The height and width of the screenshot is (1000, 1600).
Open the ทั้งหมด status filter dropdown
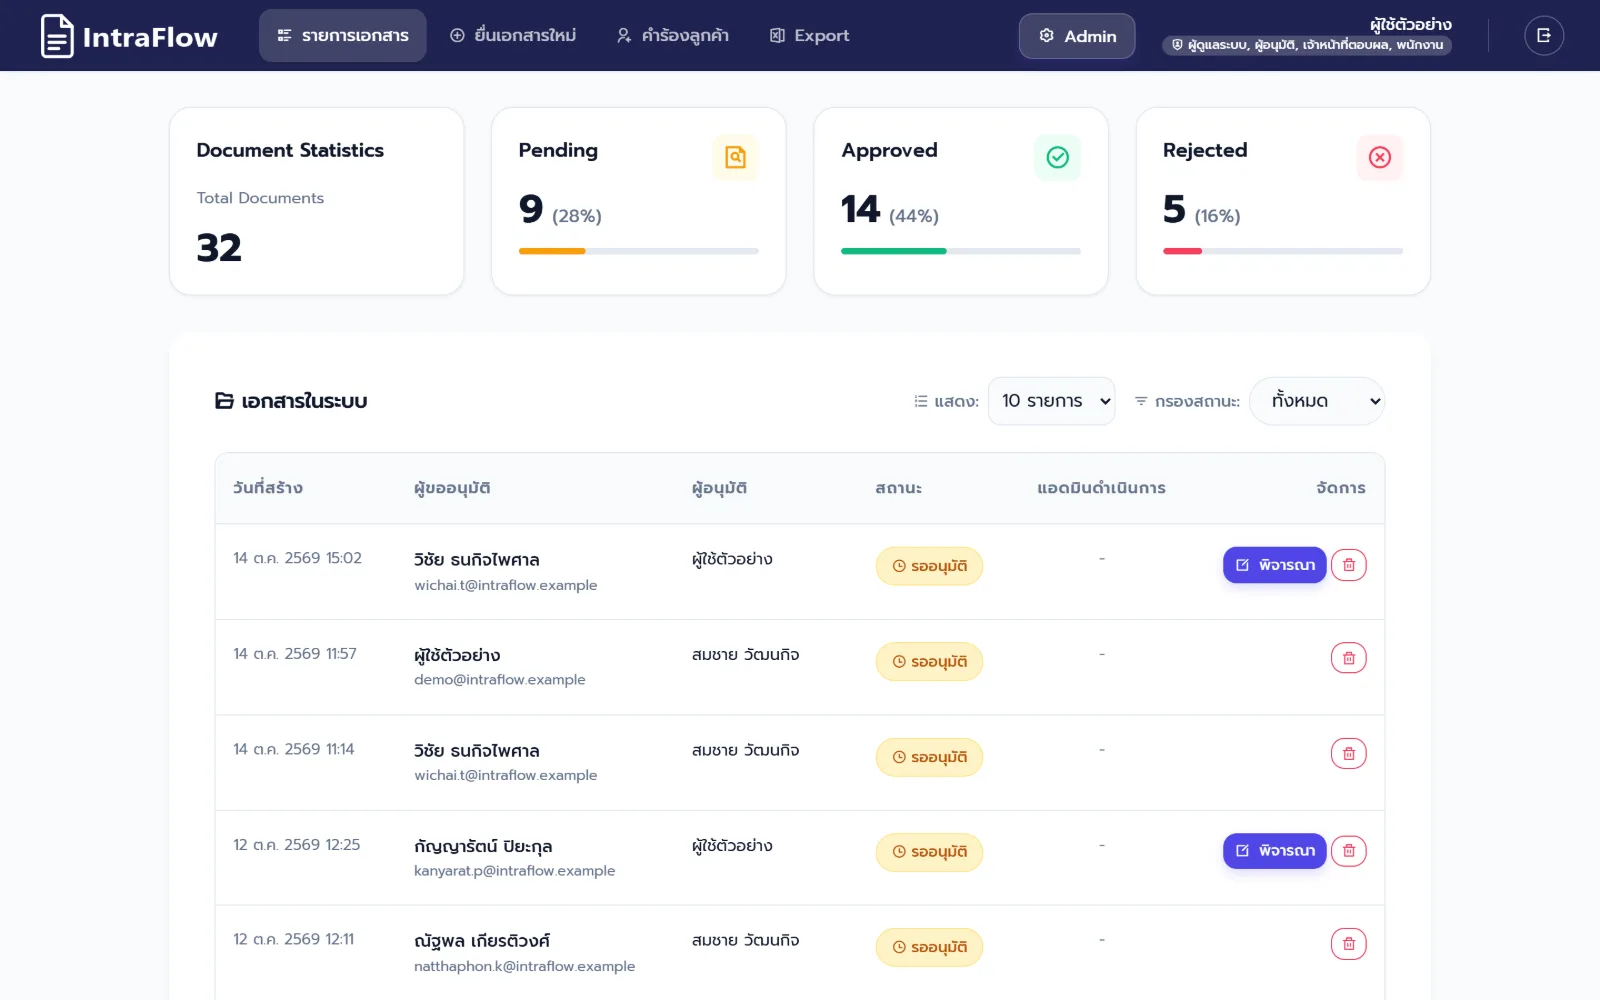click(x=1317, y=401)
